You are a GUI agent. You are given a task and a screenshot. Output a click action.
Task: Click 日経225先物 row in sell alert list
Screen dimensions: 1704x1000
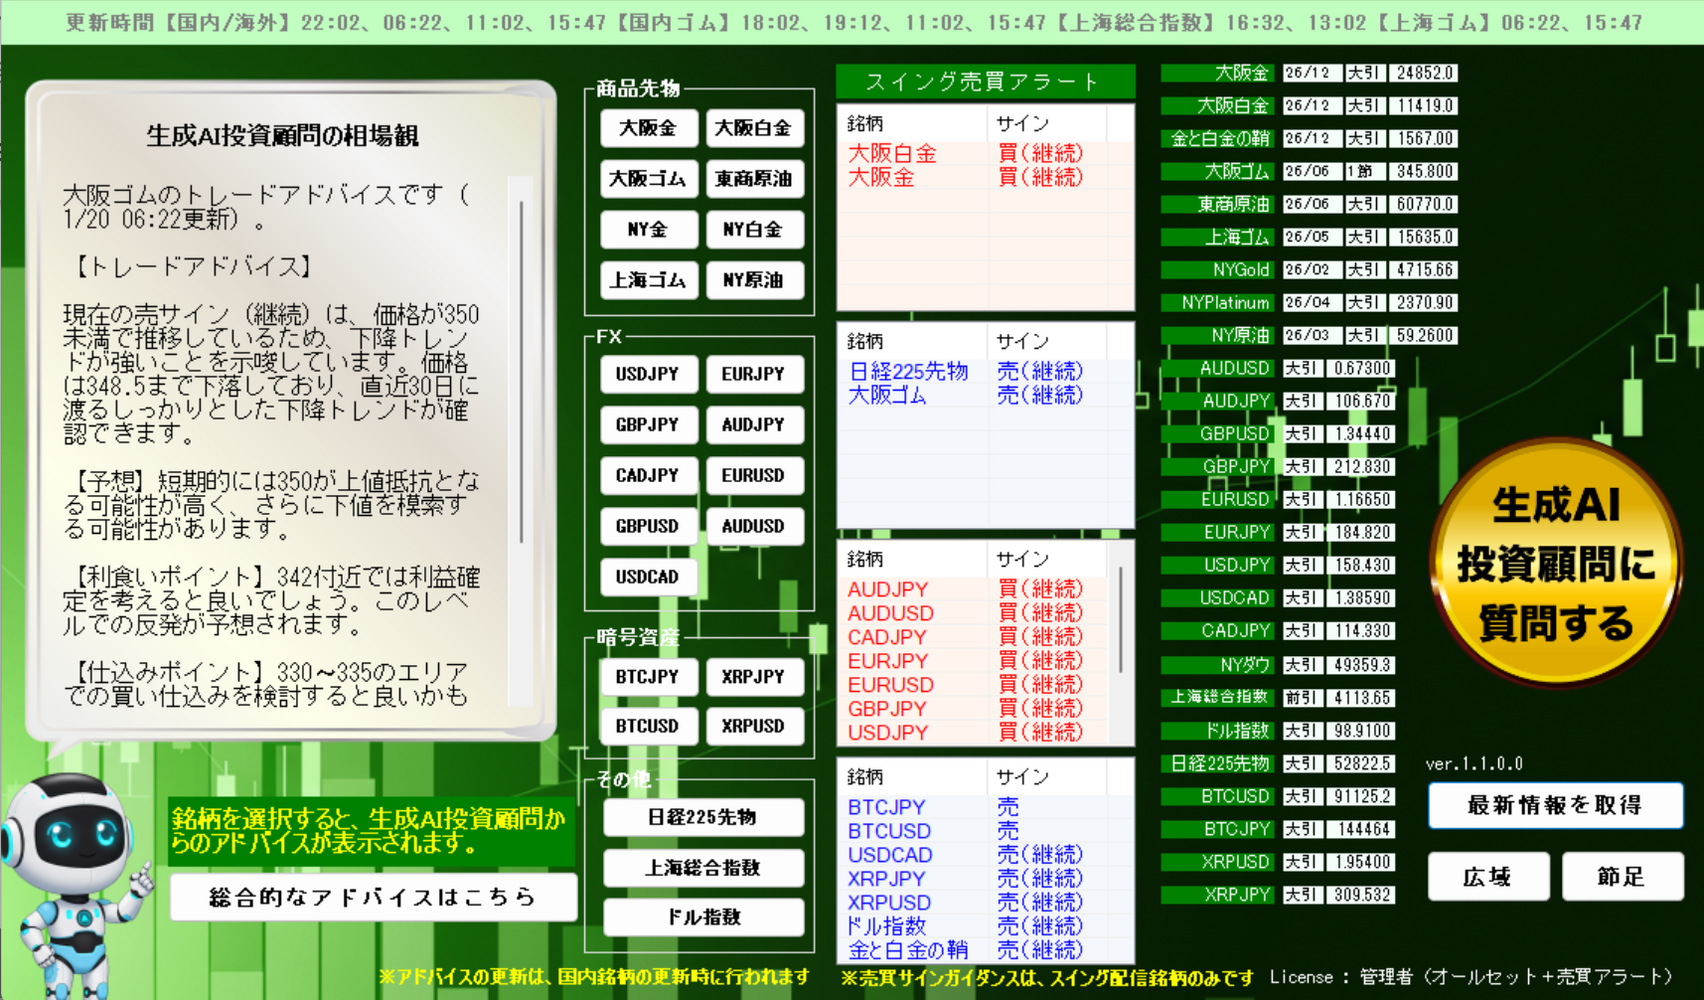point(985,371)
